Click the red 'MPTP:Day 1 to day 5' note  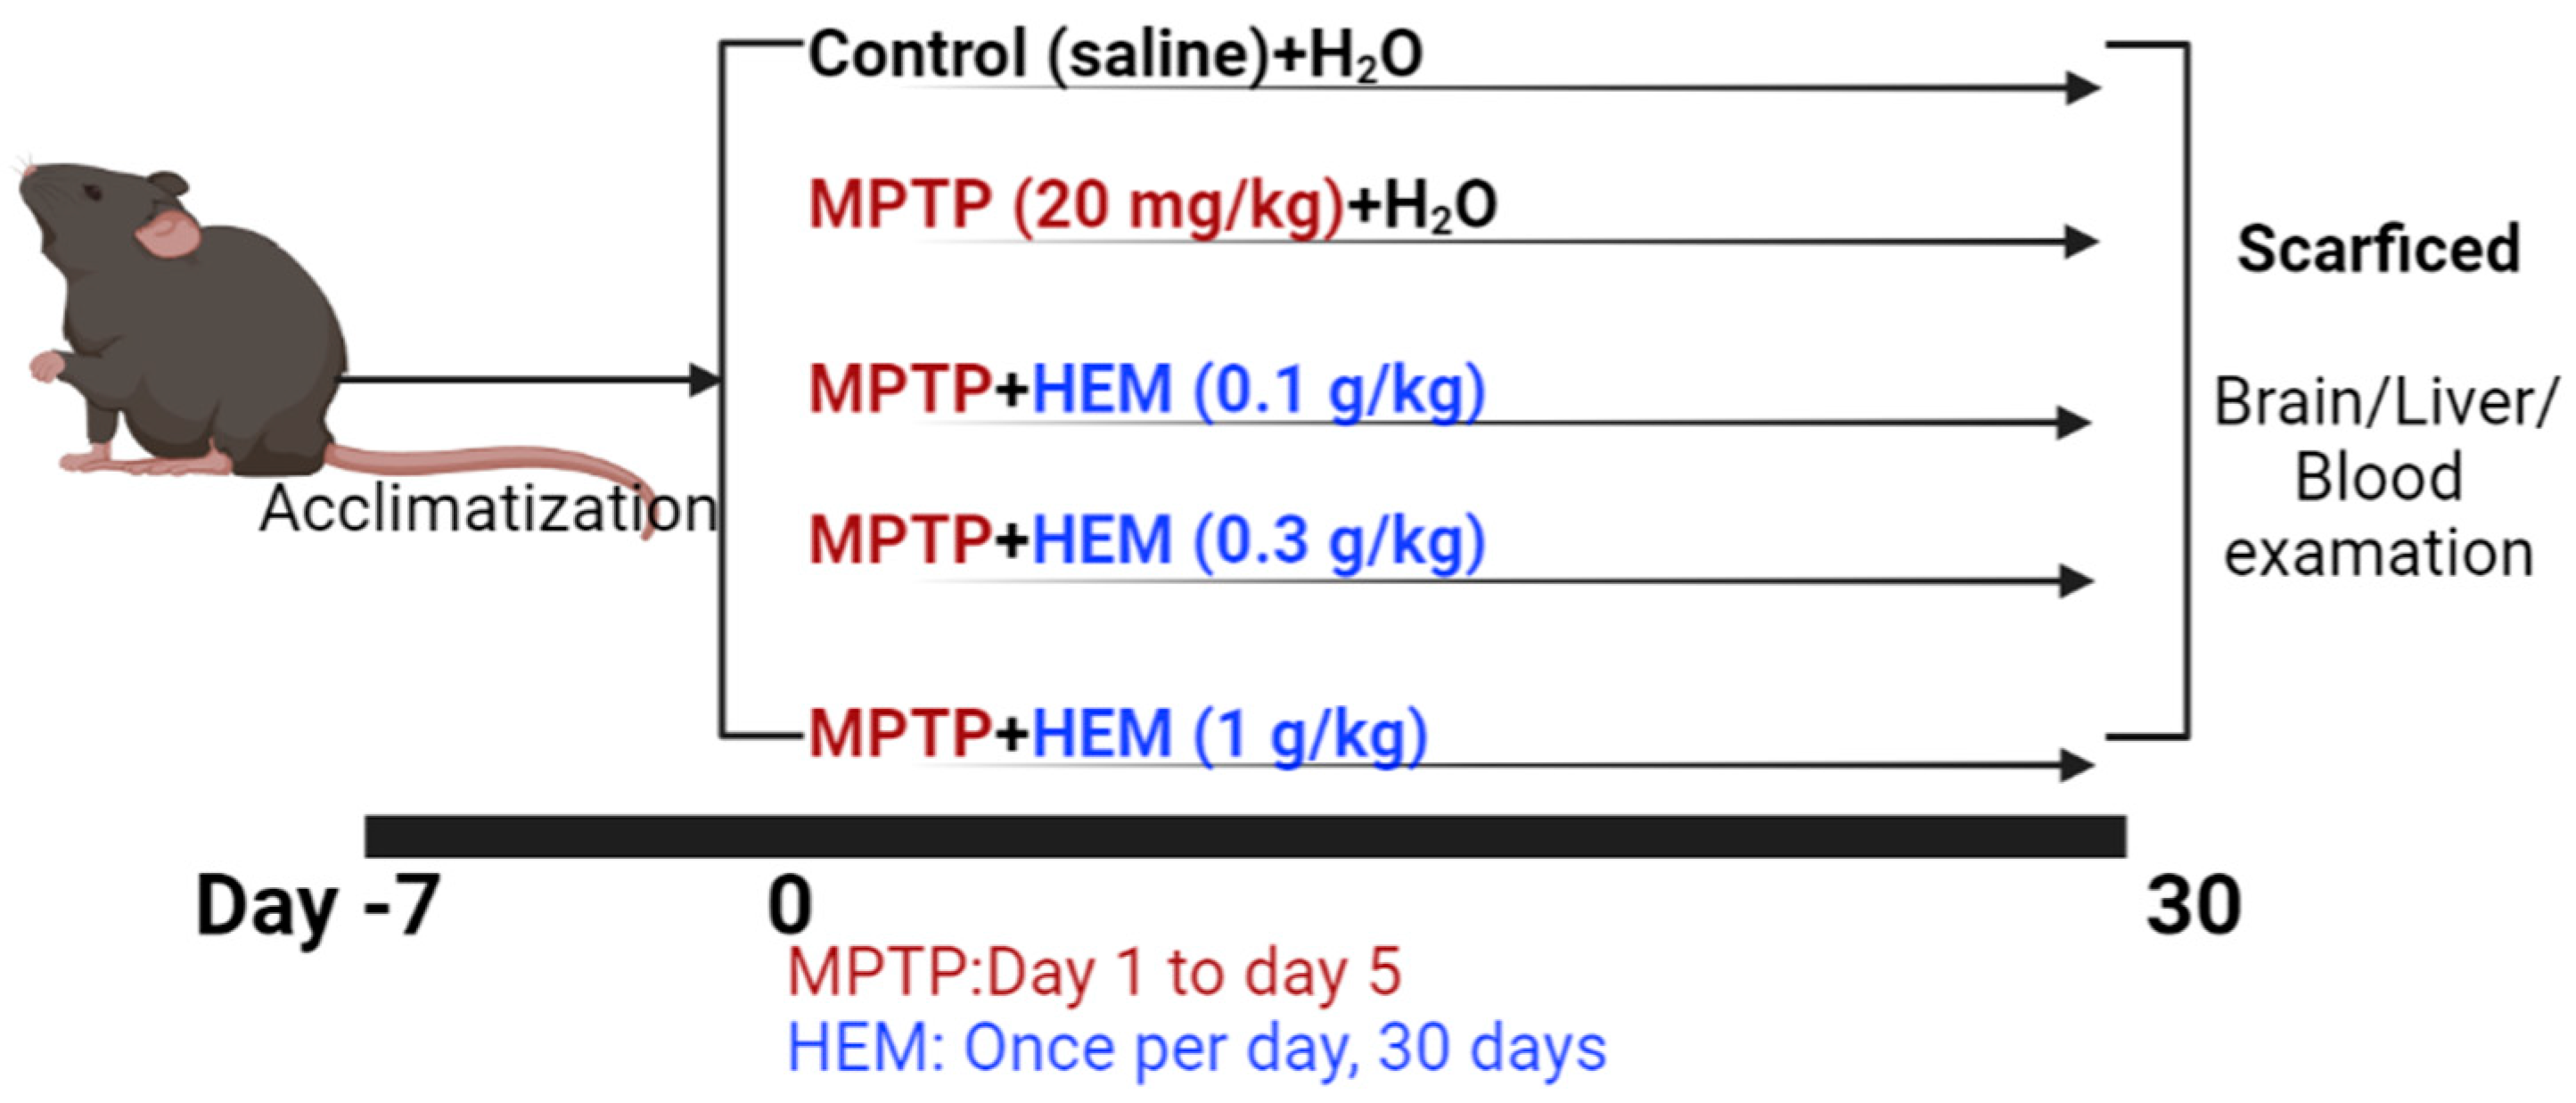point(1094,971)
